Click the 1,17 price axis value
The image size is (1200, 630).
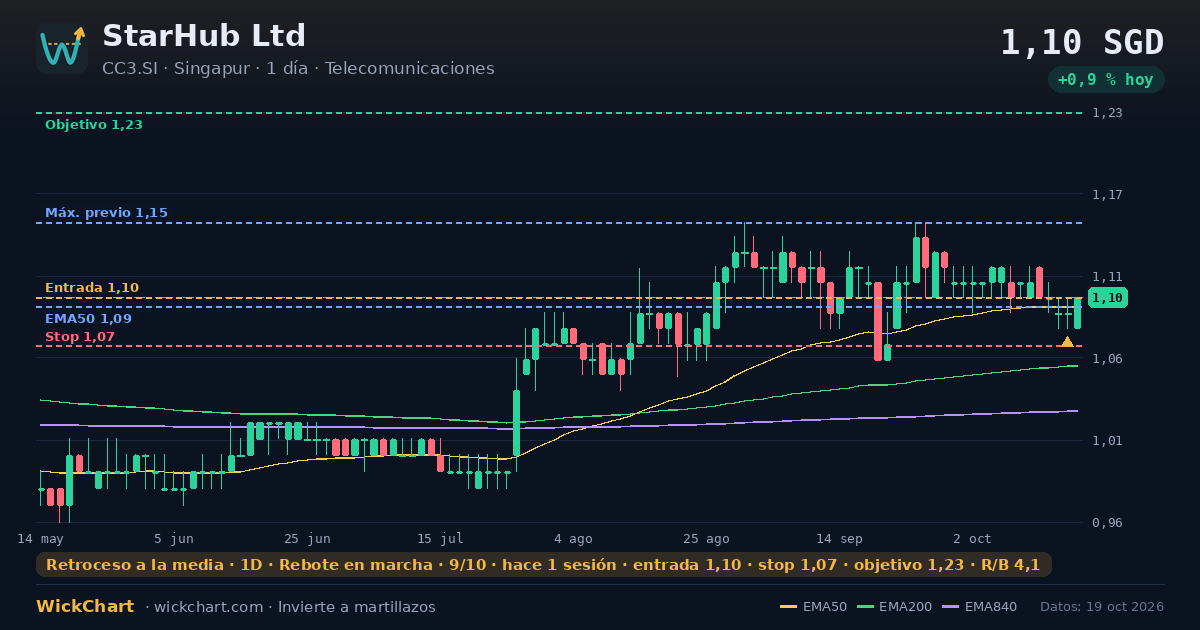1107,195
